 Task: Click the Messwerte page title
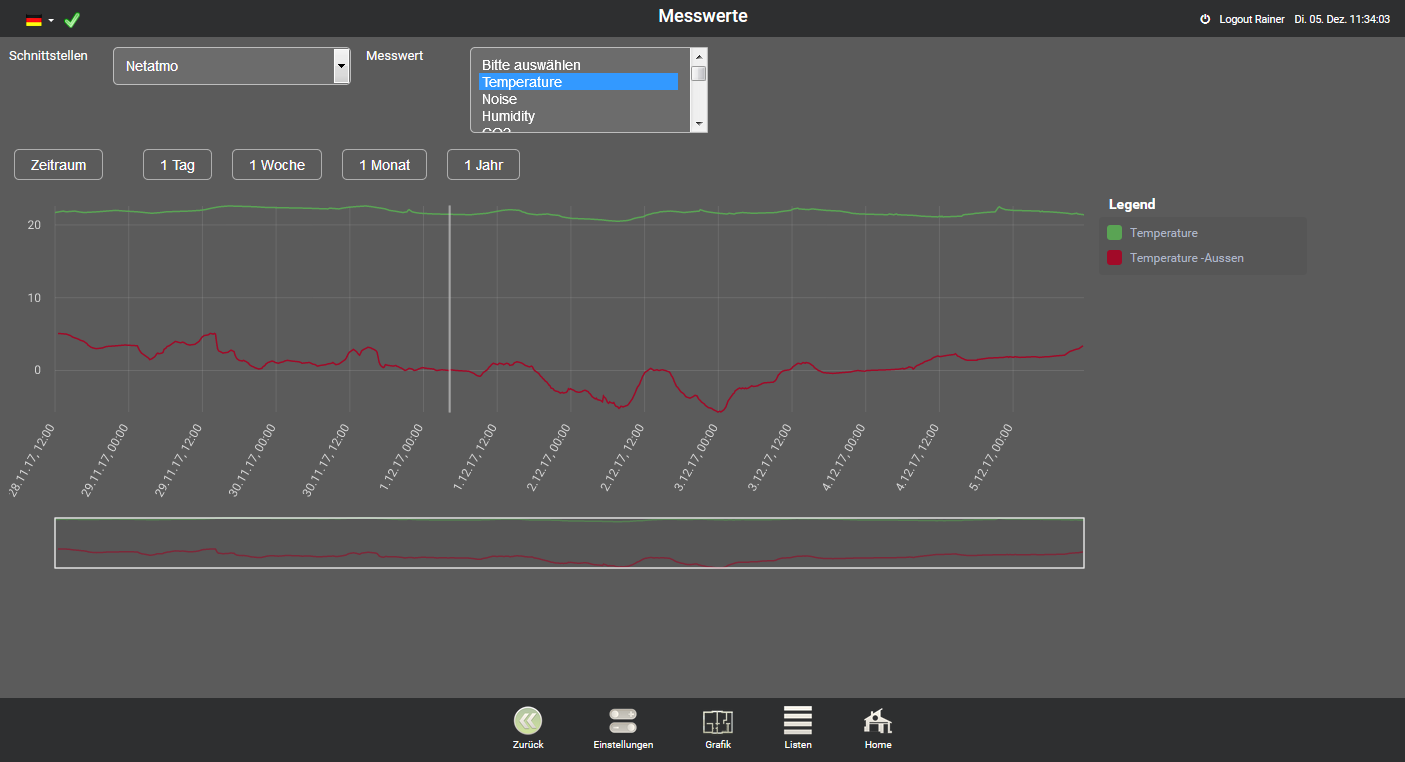[x=702, y=16]
